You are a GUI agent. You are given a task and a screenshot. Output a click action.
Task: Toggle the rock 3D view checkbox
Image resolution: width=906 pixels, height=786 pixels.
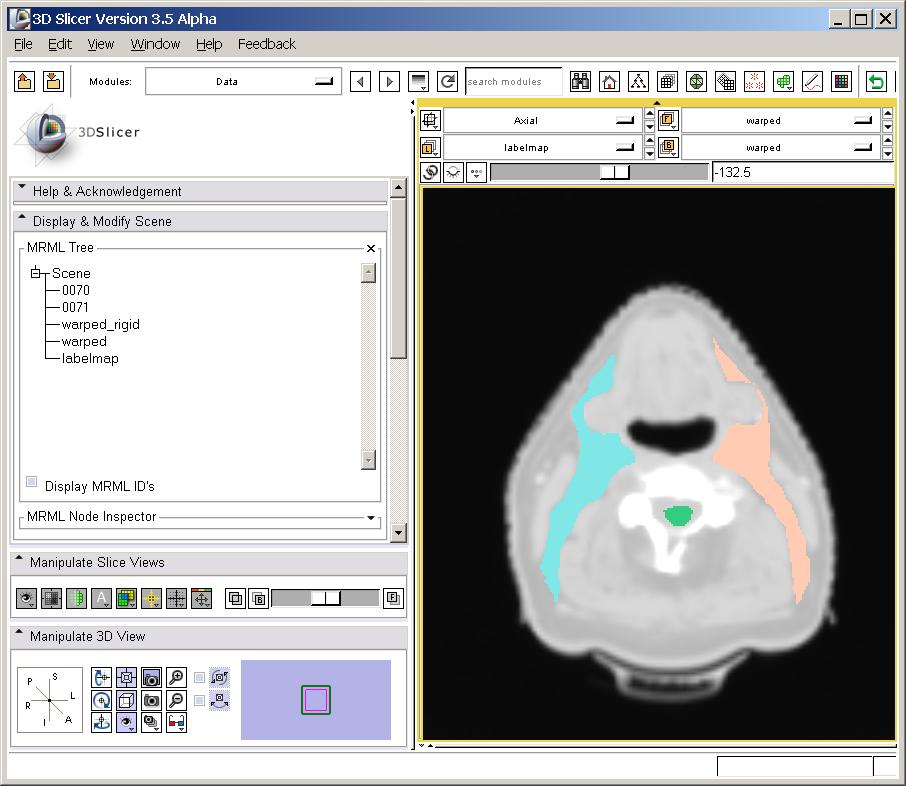point(200,700)
